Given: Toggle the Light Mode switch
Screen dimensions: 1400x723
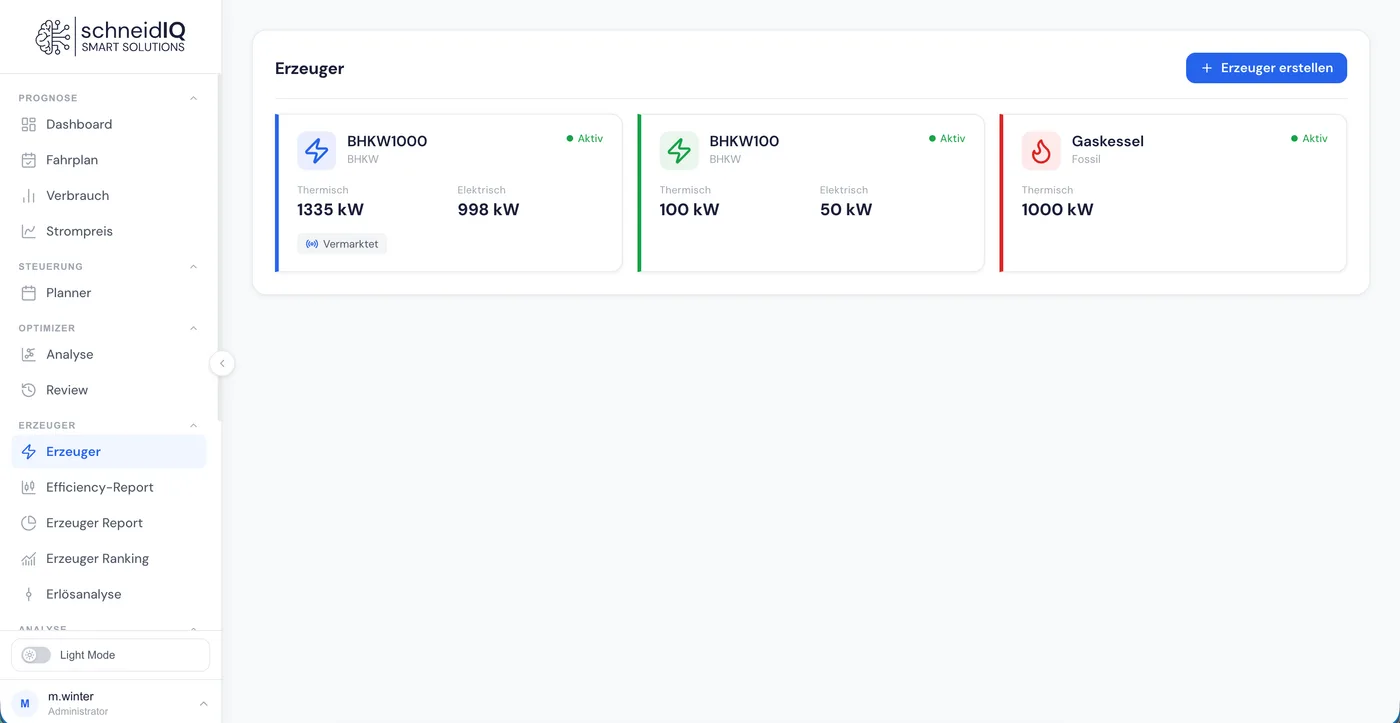Looking at the screenshot, I should 36,655.
